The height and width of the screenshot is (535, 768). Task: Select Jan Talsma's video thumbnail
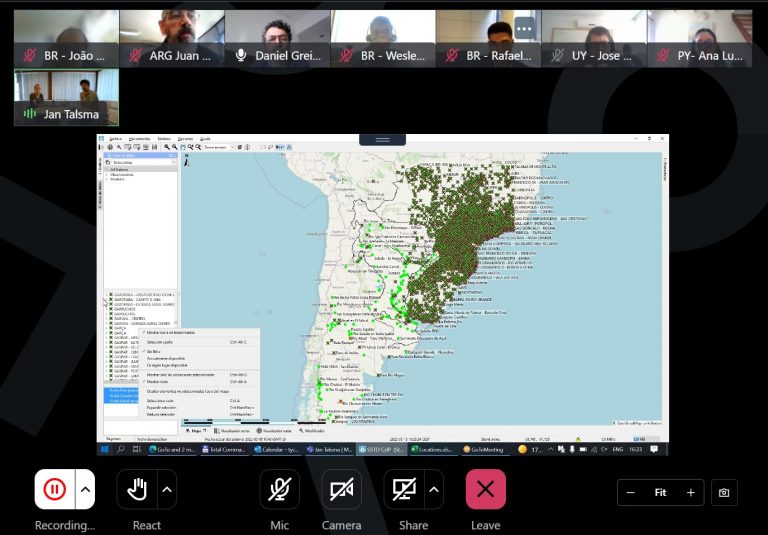coord(66,97)
